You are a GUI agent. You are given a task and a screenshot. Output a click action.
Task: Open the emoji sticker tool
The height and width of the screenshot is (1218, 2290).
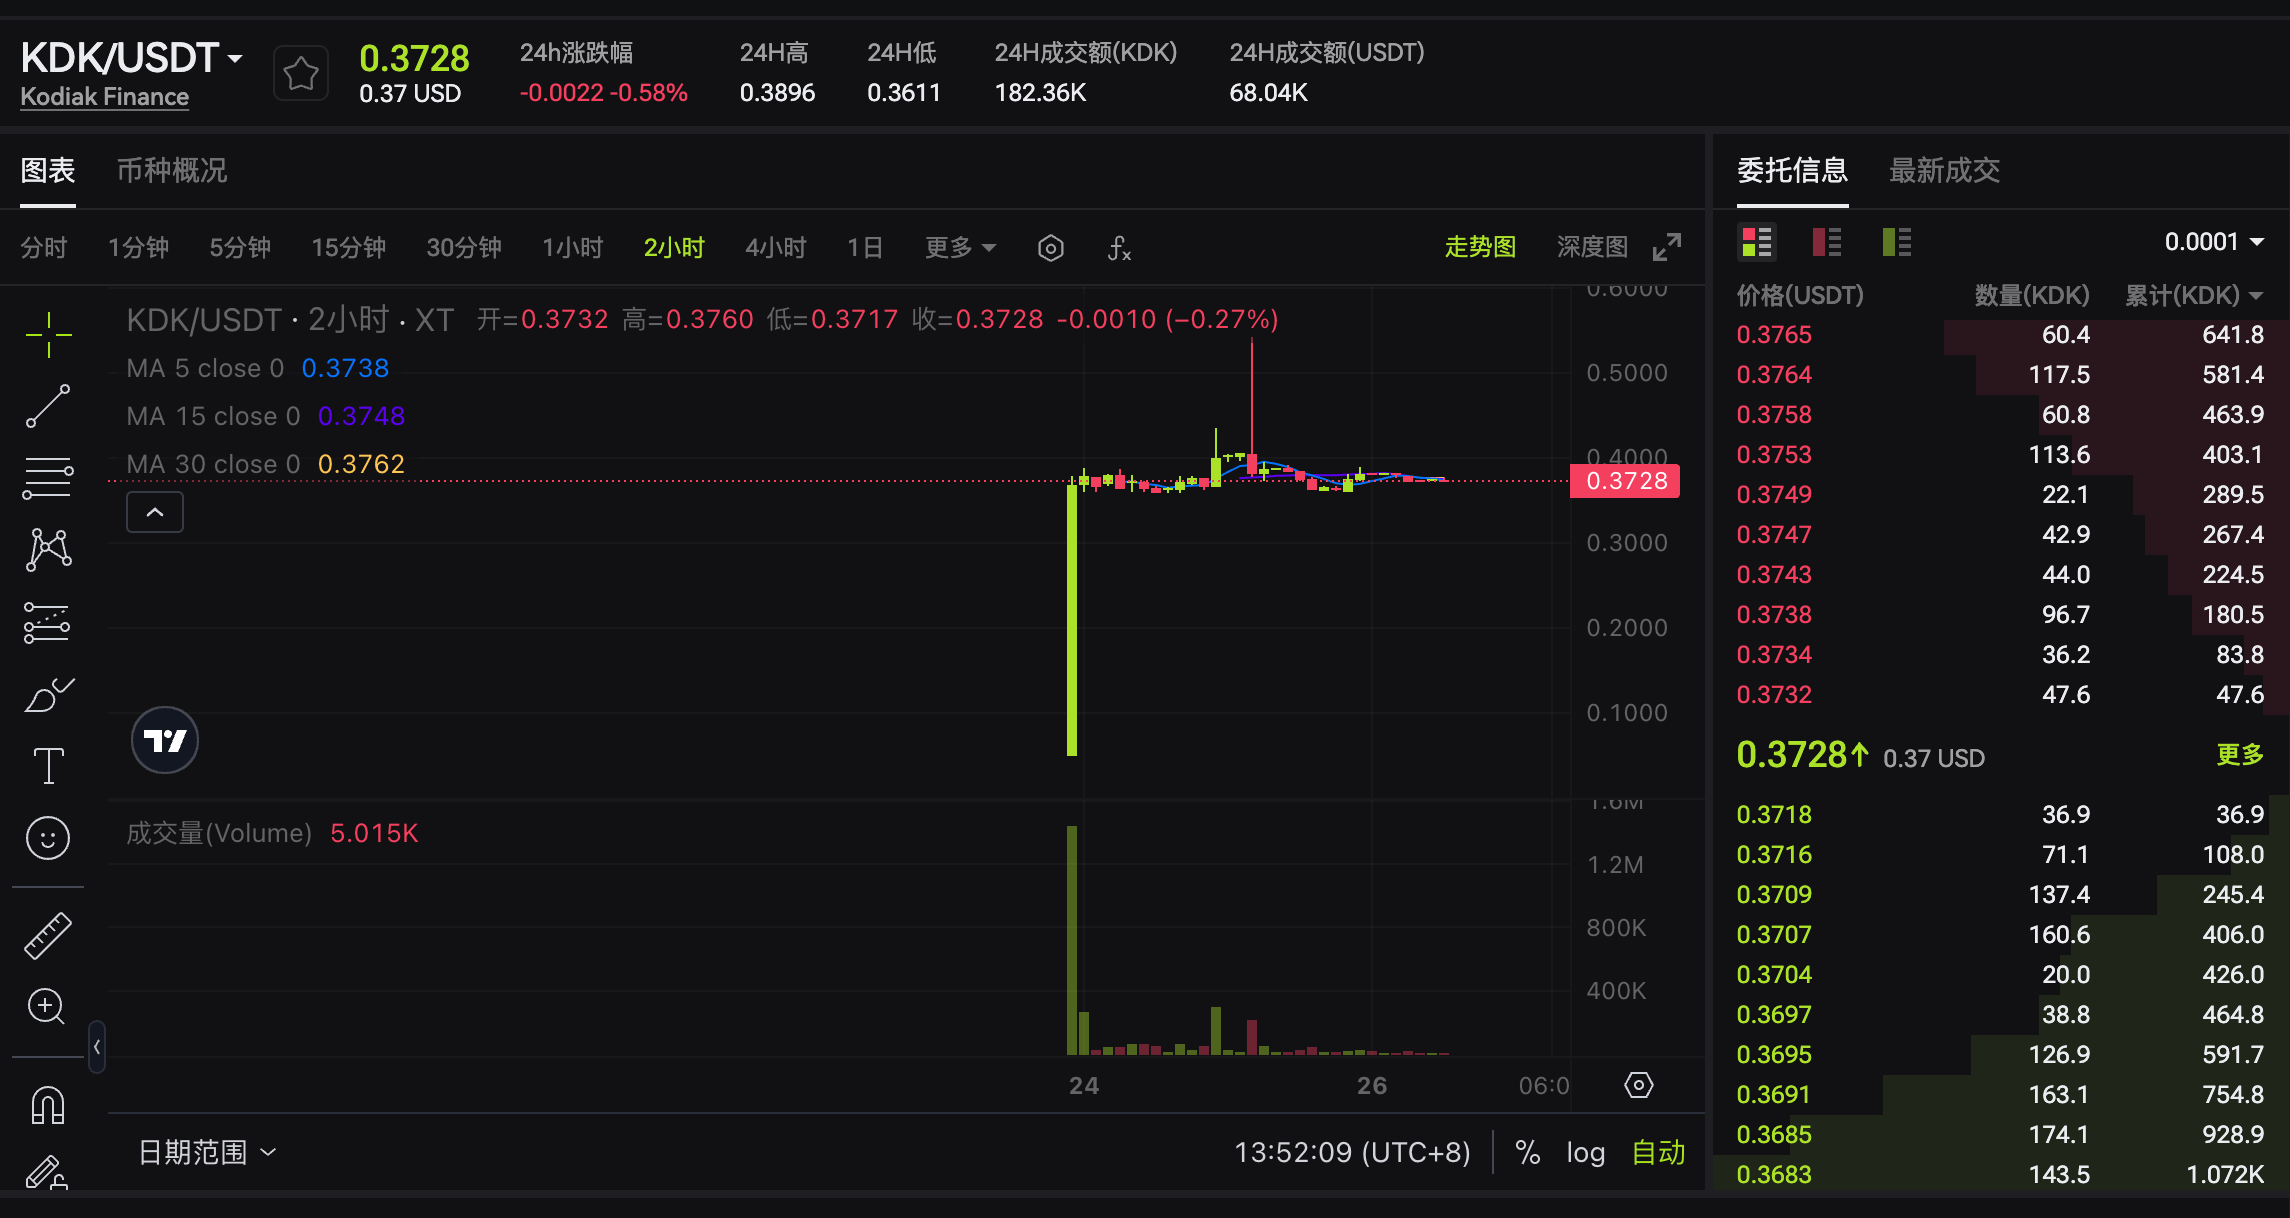[x=47, y=839]
